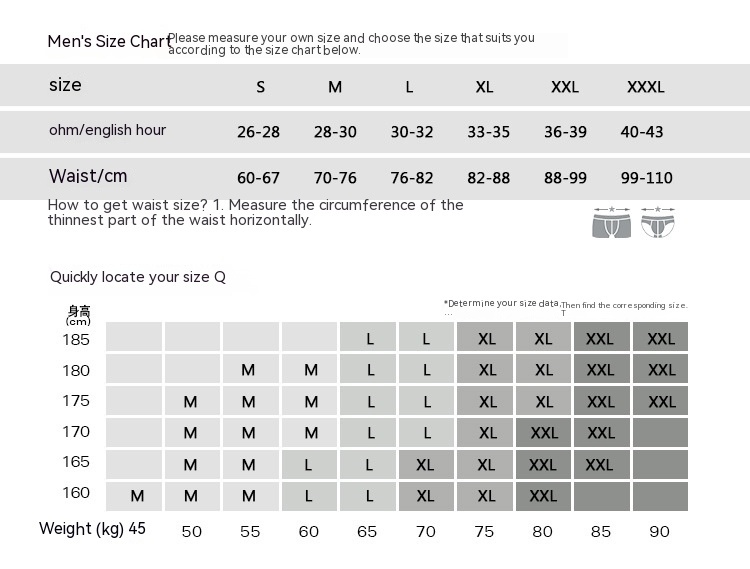This screenshot has width=750, height=569.
Task: Select the S size column header
Action: click(261, 87)
